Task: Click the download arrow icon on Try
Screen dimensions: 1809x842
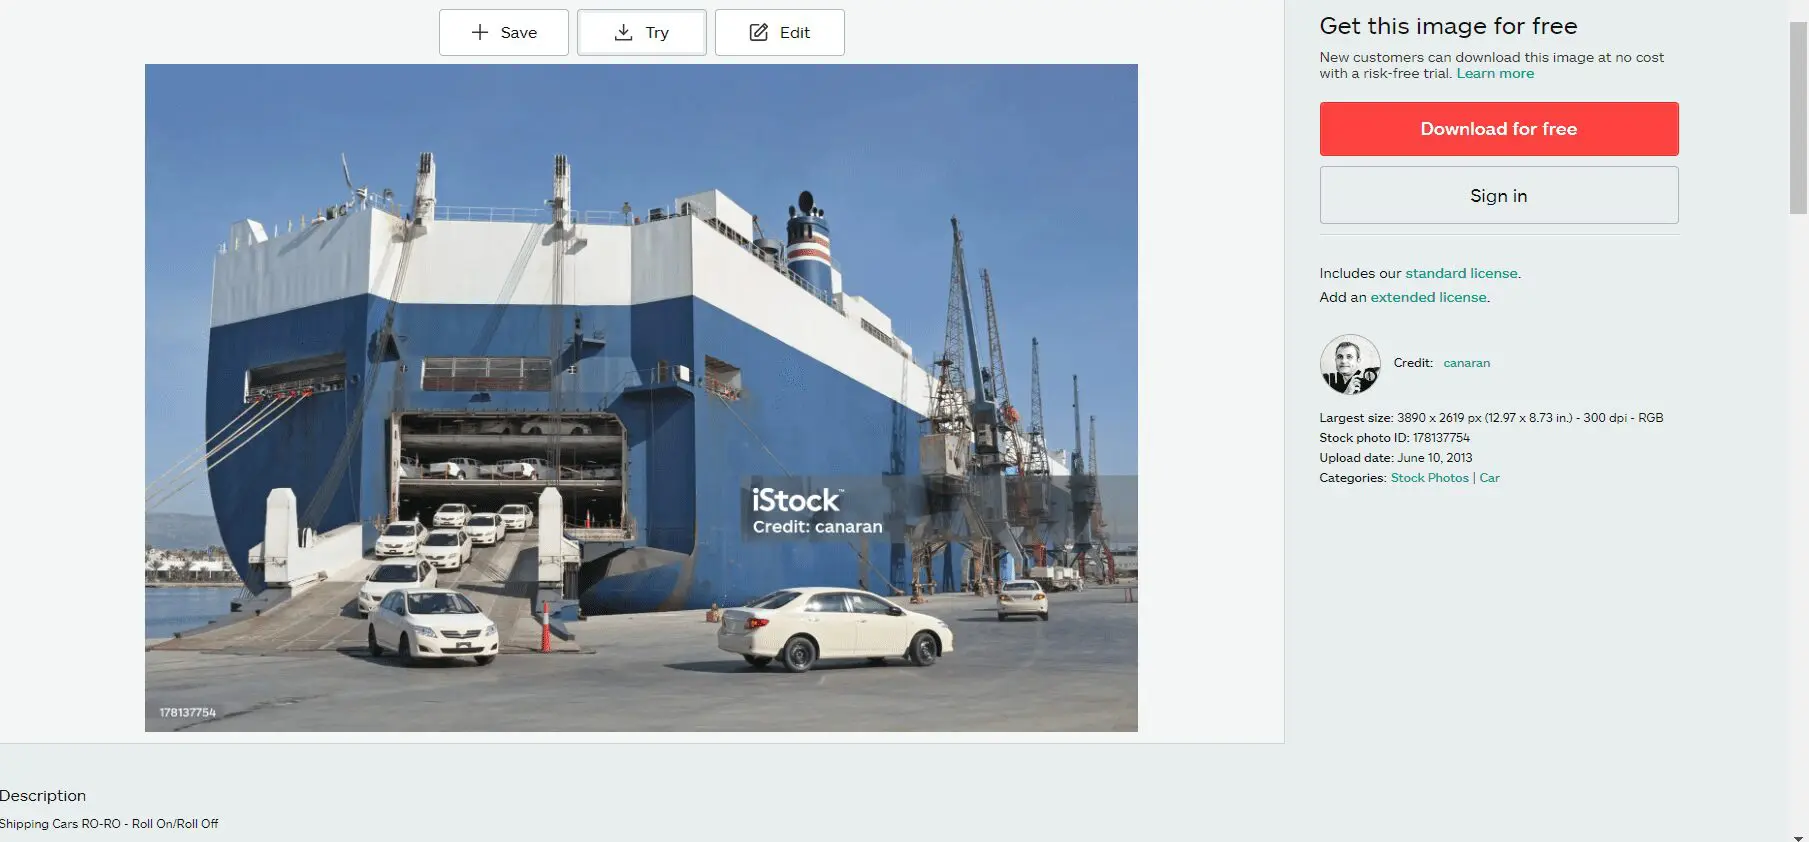Action: 623,32
